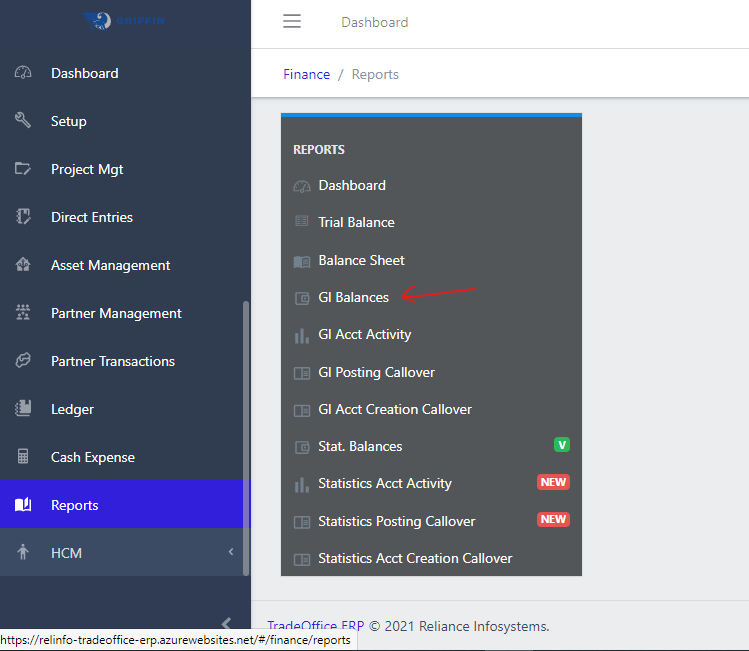Click the Cash Expense calculator icon
Screen dimensions: 749x651
point(23,457)
